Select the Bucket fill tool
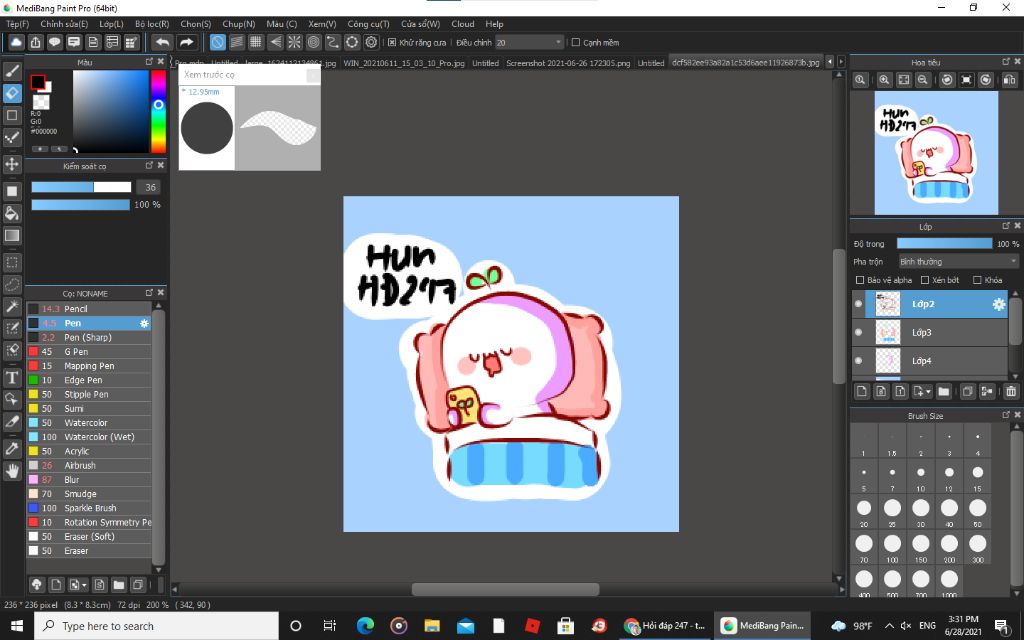This screenshot has width=1024, height=640. point(12,214)
